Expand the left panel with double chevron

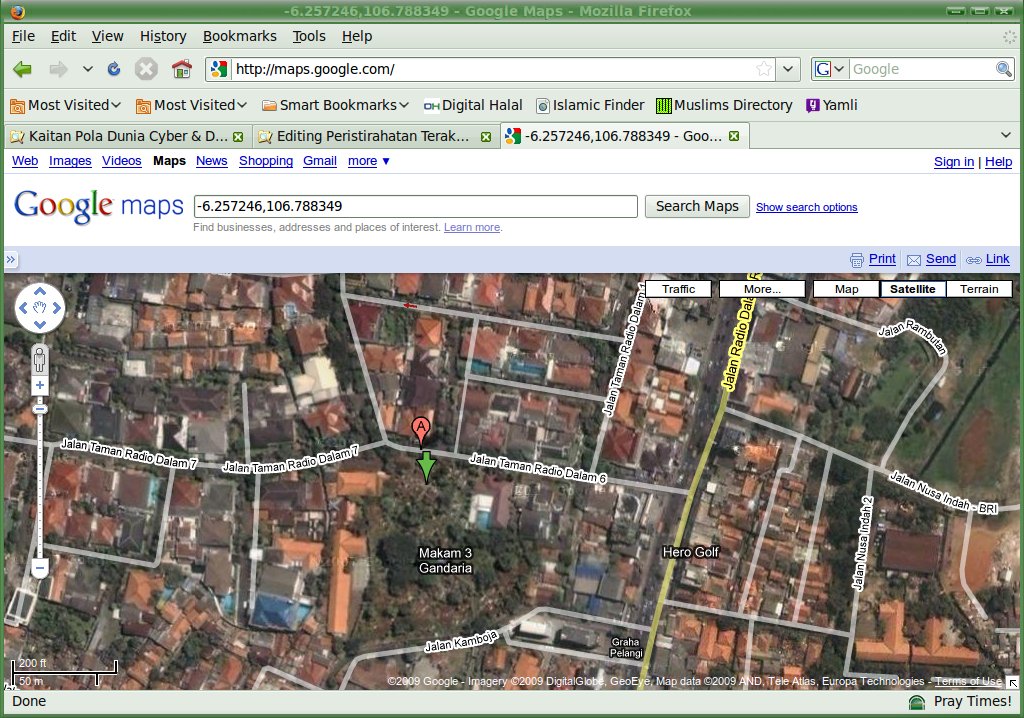point(10,259)
